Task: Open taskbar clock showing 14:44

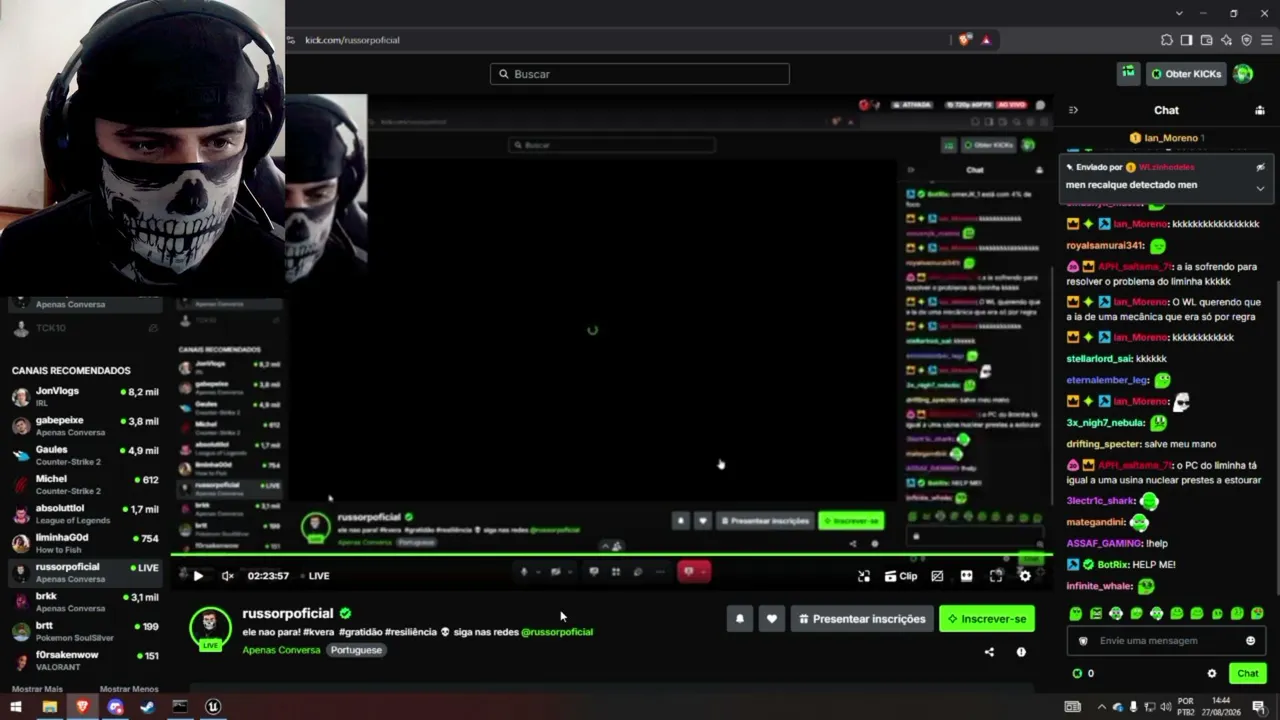Action: coord(1221,707)
